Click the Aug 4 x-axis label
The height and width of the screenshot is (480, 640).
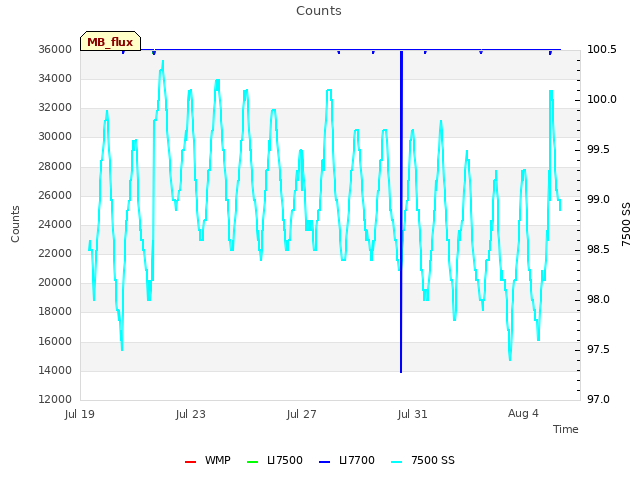tap(523, 413)
